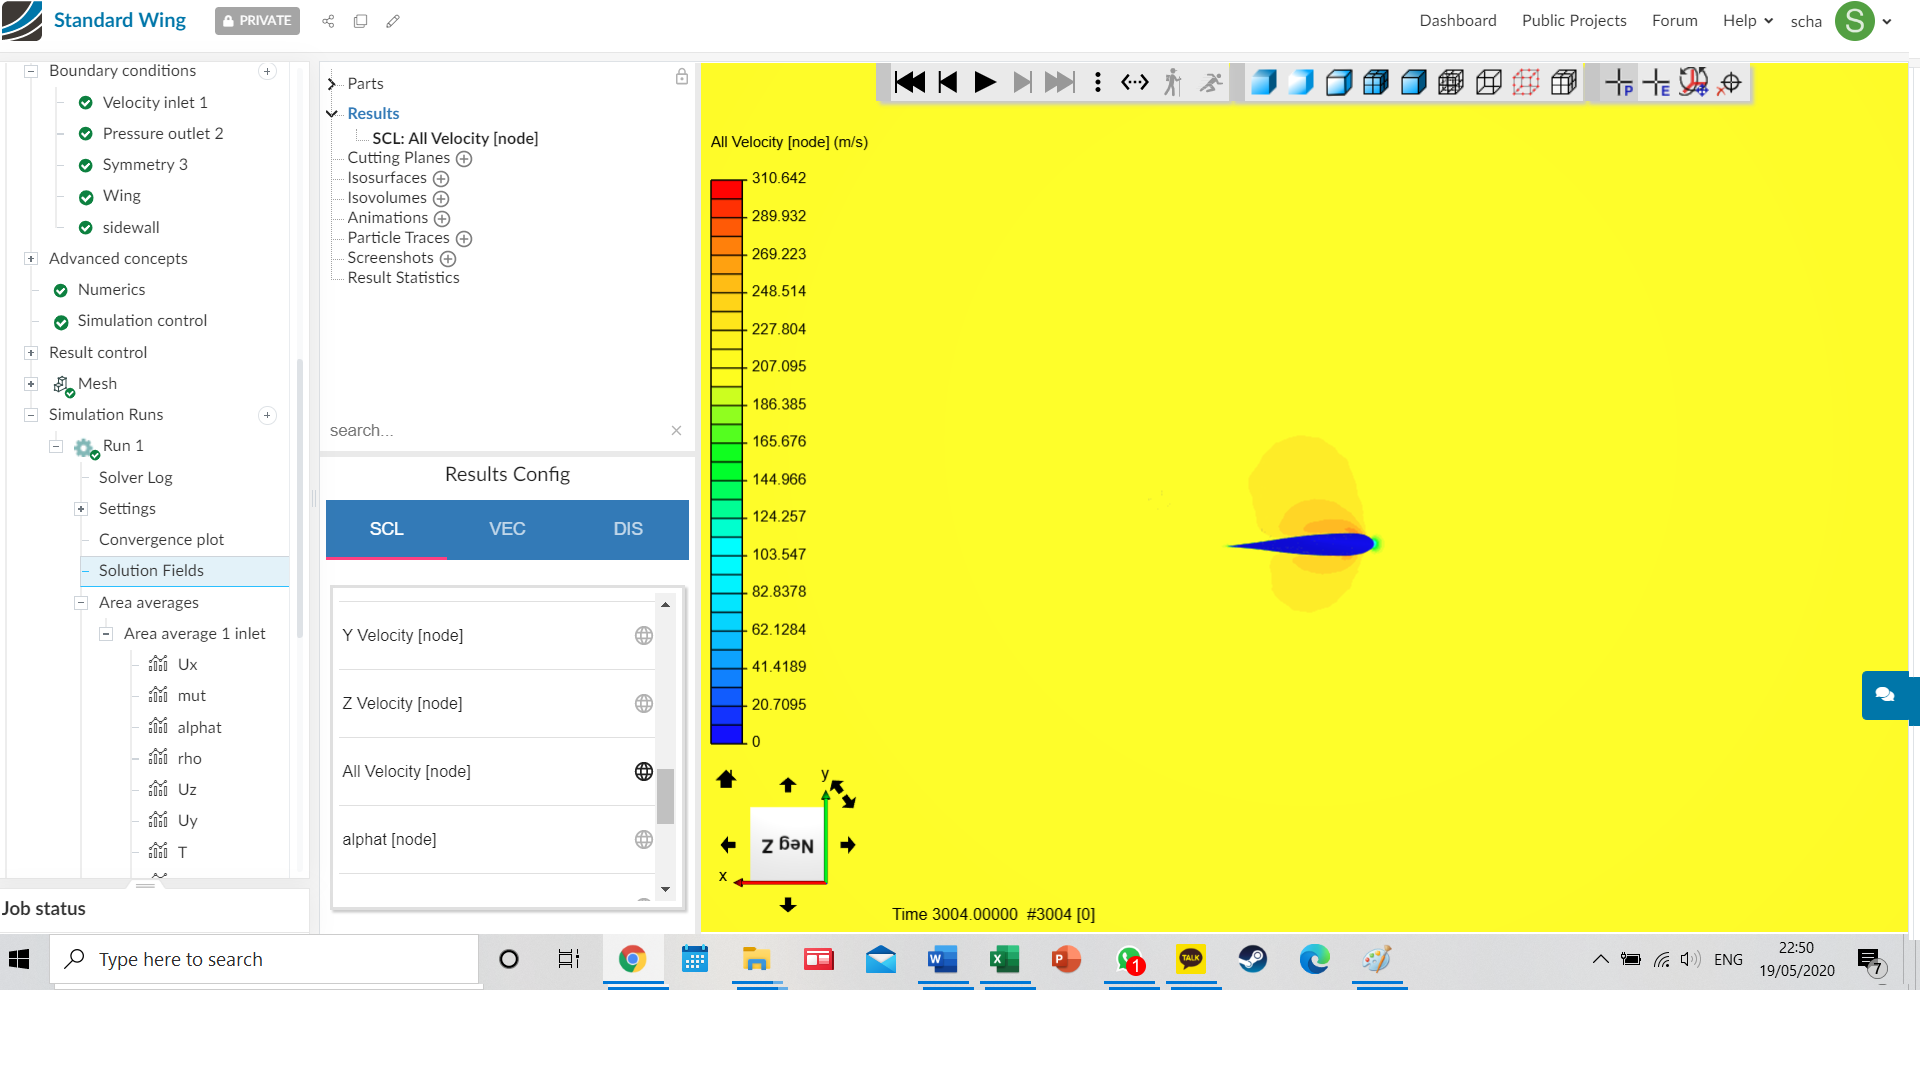Open the Help dropdown menu
The image size is (1920, 1080).
tap(1747, 21)
